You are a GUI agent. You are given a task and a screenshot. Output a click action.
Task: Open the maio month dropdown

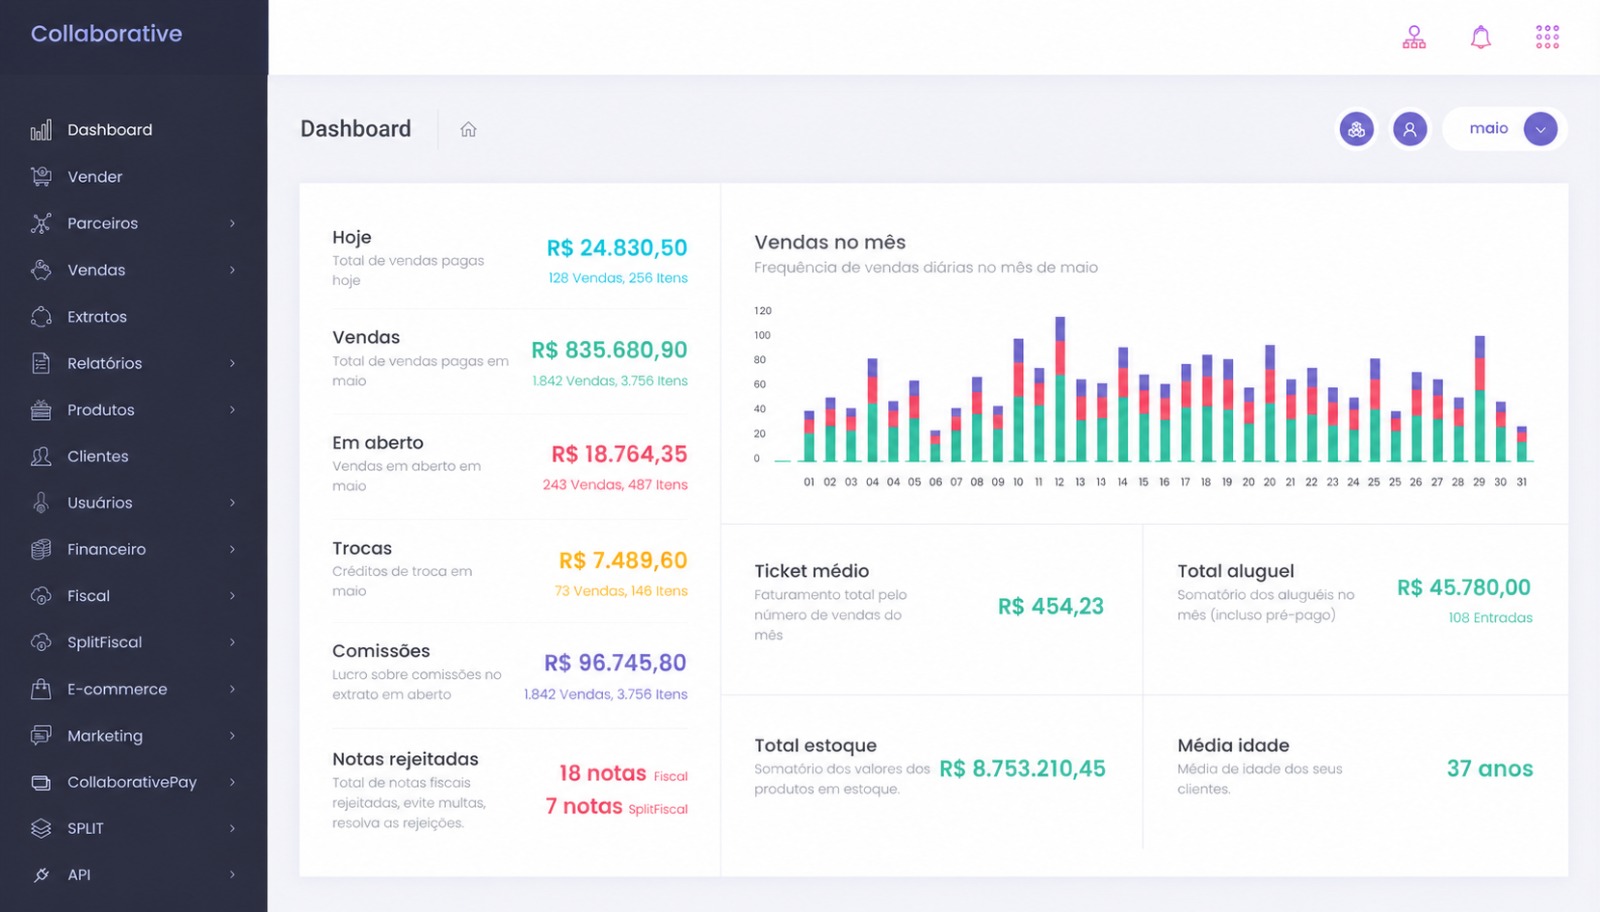click(1504, 129)
